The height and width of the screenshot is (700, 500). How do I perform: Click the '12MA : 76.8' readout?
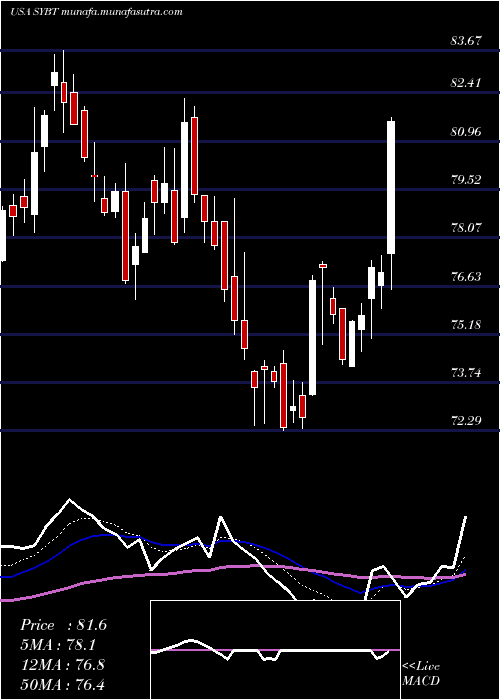pyautogui.click(x=62, y=664)
